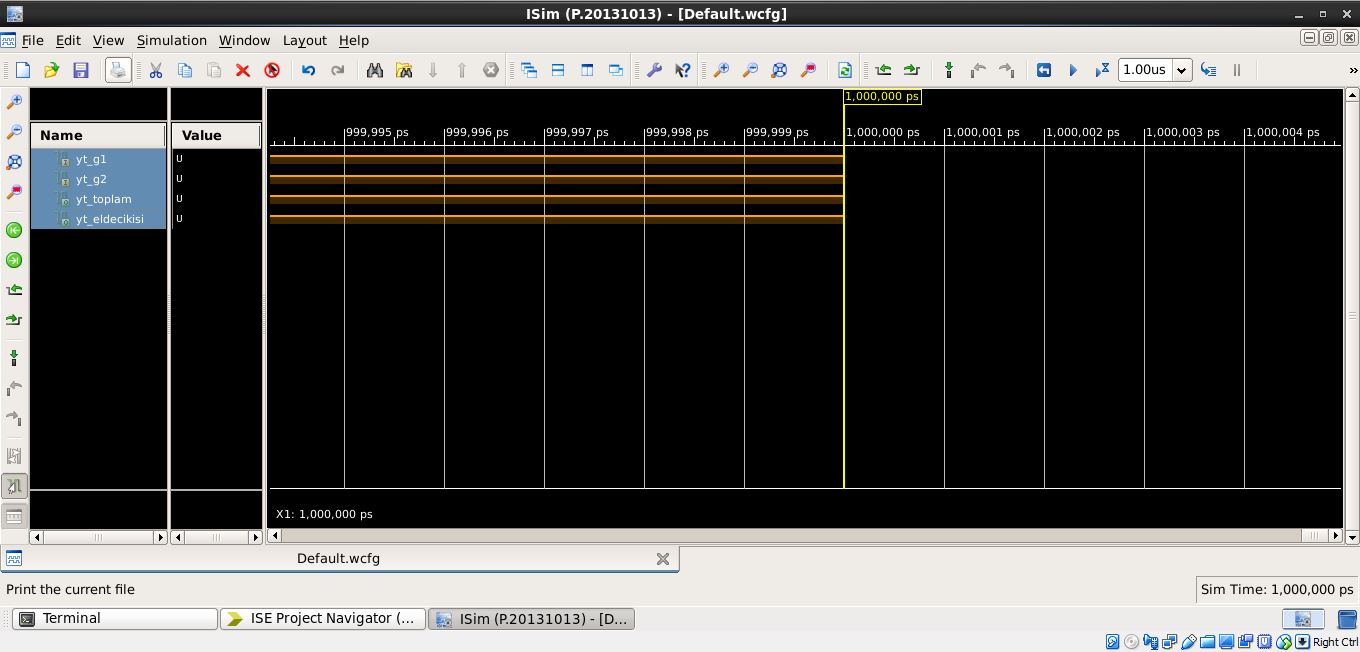The image size is (1360, 652).
Task: Click the green Go to Time 0 icon
Action: click(x=14, y=230)
